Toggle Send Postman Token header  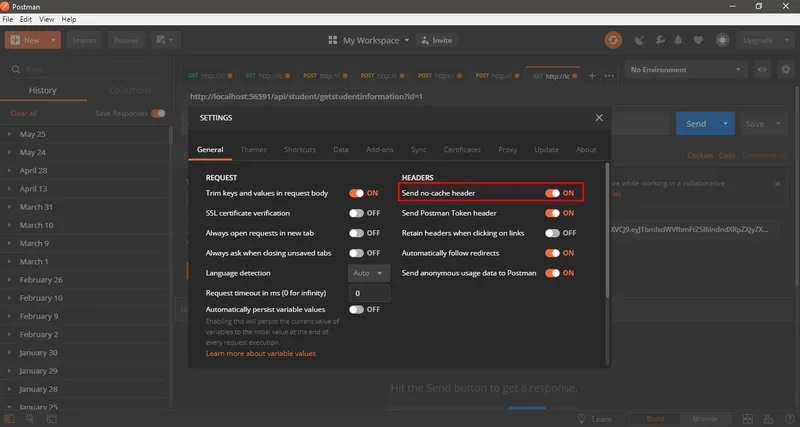coord(552,213)
